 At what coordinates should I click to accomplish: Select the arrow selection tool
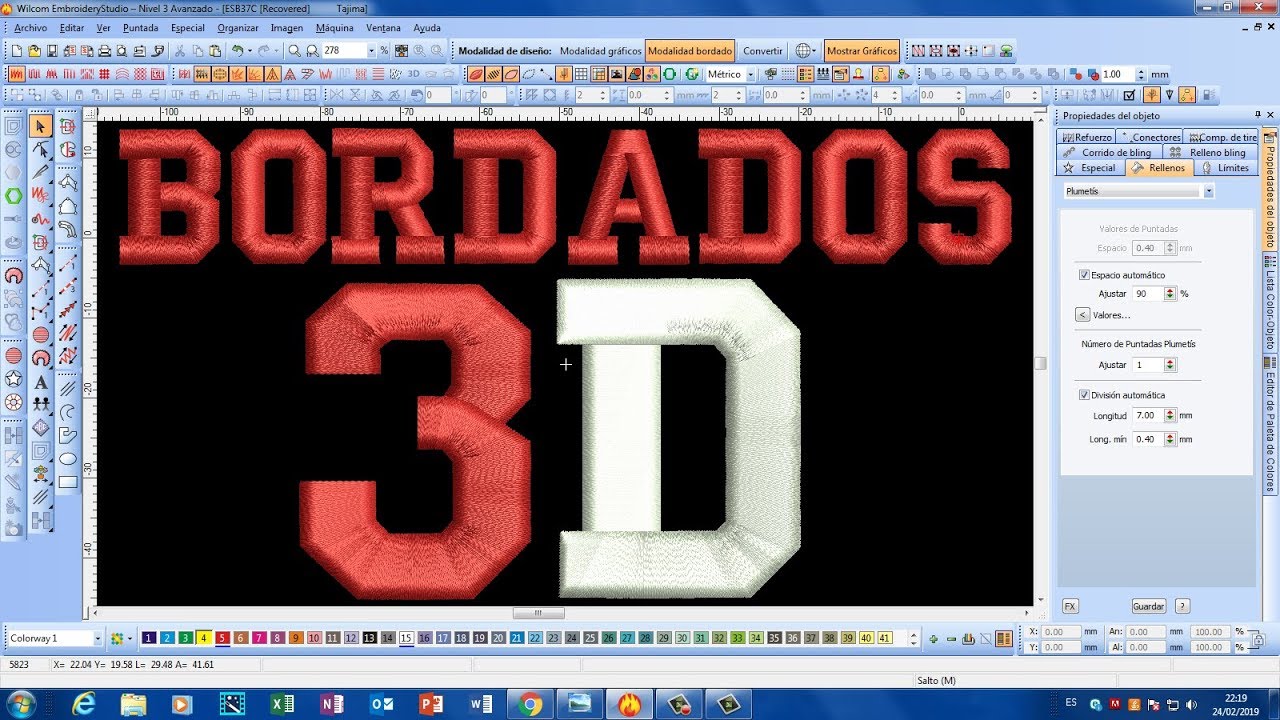[40, 126]
